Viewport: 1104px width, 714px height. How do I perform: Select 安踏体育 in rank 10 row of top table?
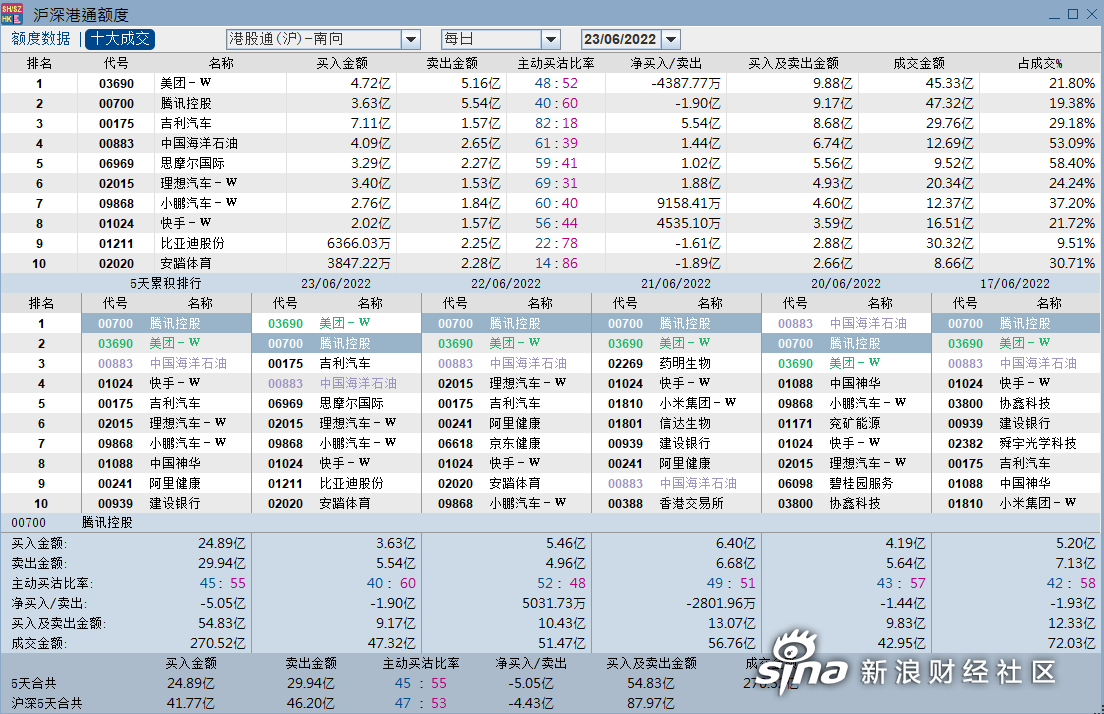tap(186, 263)
